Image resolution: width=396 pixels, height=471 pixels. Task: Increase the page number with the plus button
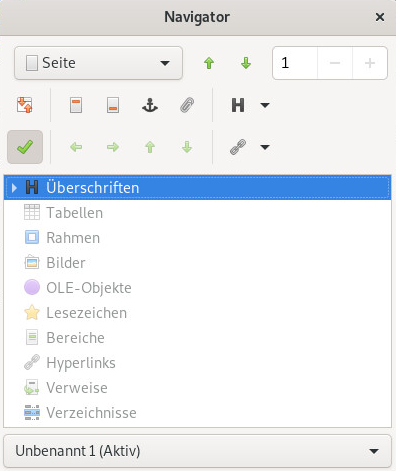click(x=370, y=63)
